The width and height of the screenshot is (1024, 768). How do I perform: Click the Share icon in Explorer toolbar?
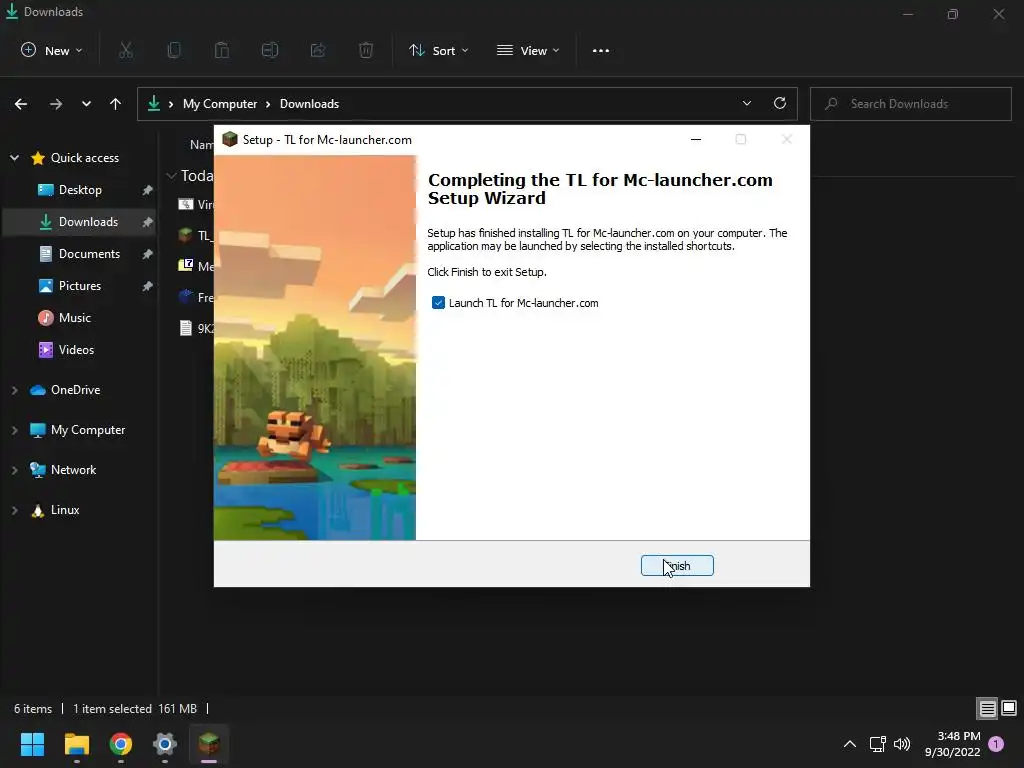pyautogui.click(x=318, y=50)
